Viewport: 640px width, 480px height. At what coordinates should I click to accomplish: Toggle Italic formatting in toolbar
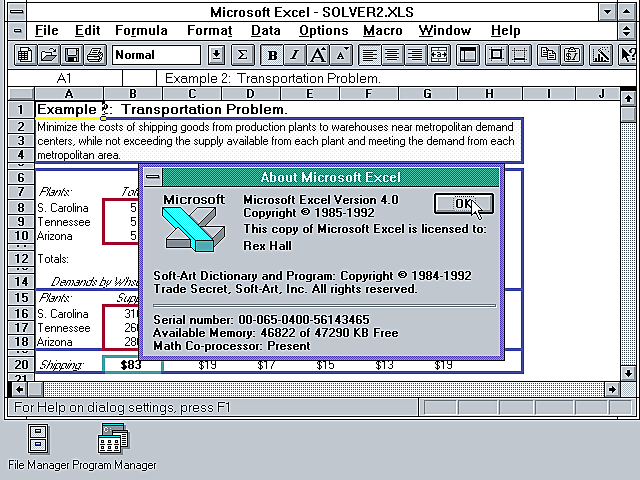click(x=295, y=55)
